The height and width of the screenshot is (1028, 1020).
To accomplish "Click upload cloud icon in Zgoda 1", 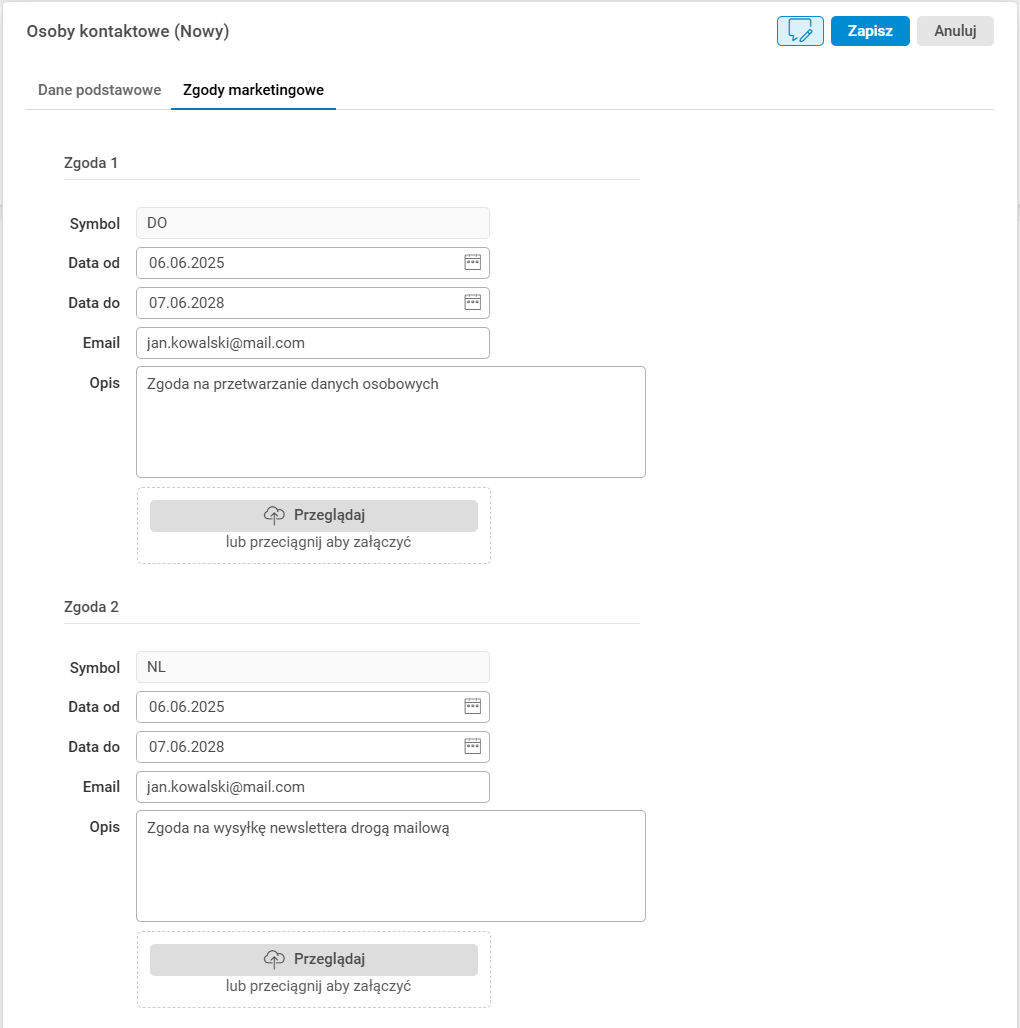I will pos(274,515).
